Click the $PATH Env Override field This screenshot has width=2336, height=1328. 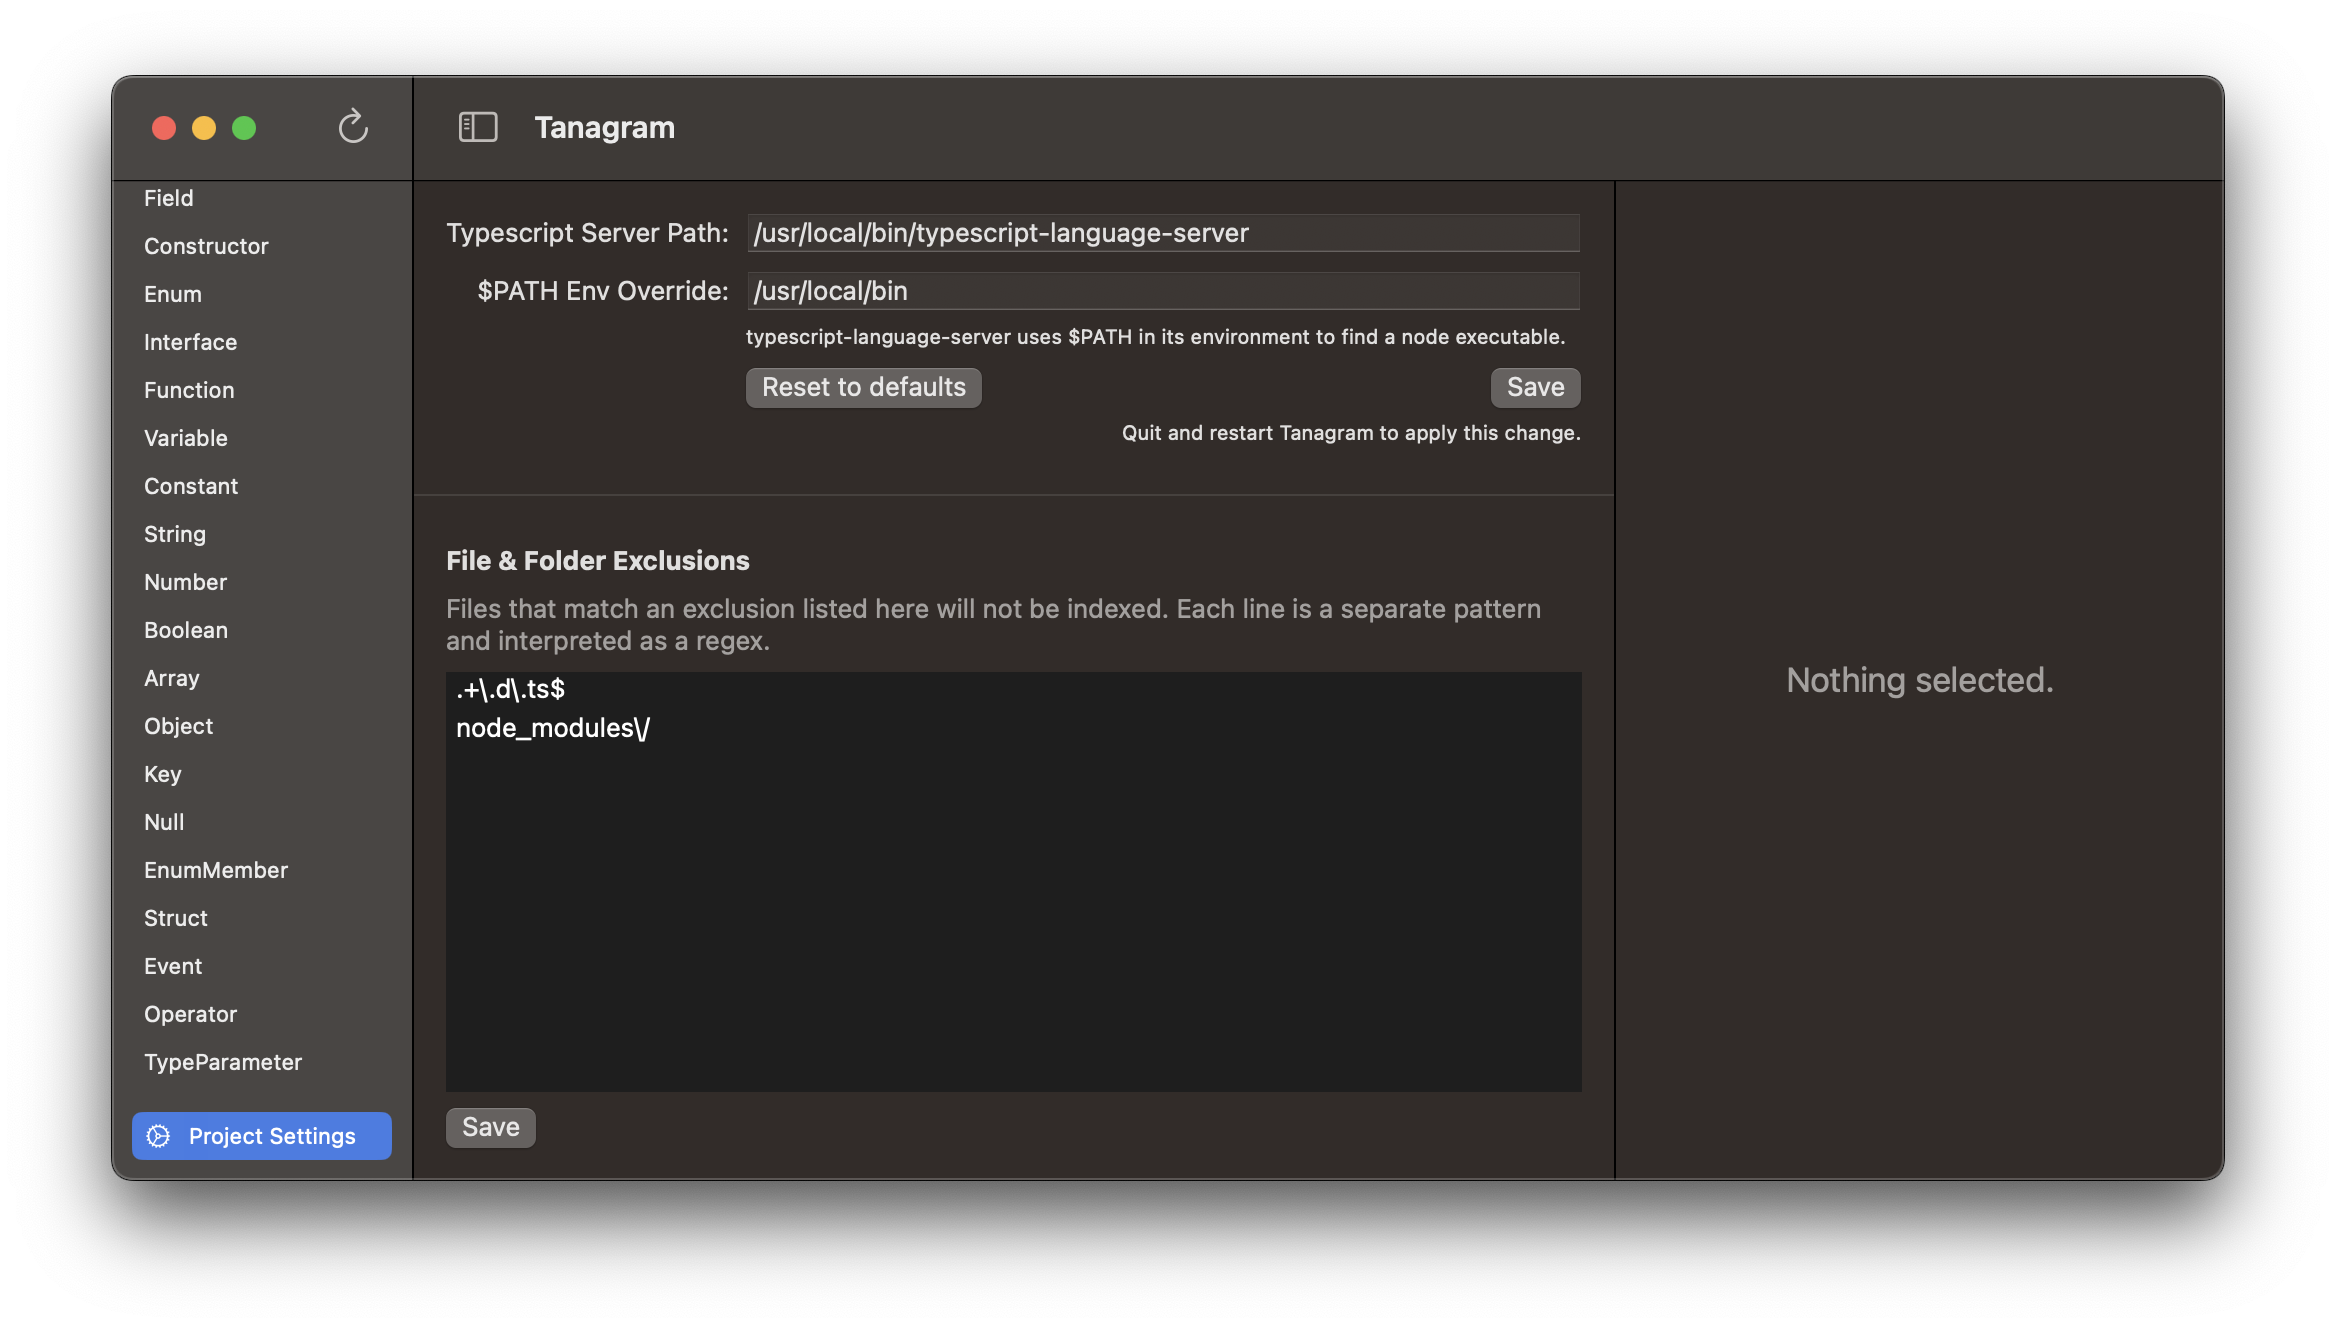pyautogui.click(x=1163, y=291)
